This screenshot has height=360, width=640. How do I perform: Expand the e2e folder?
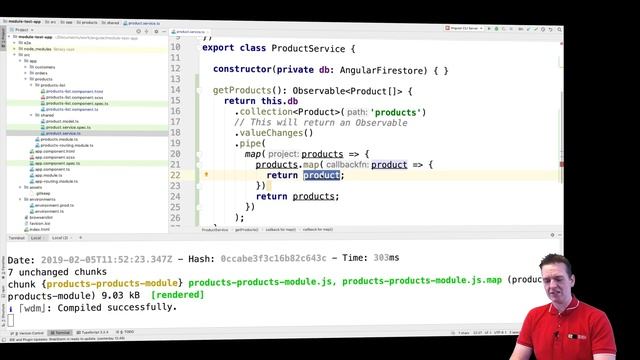pyautogui.click(x=15, y=42)
